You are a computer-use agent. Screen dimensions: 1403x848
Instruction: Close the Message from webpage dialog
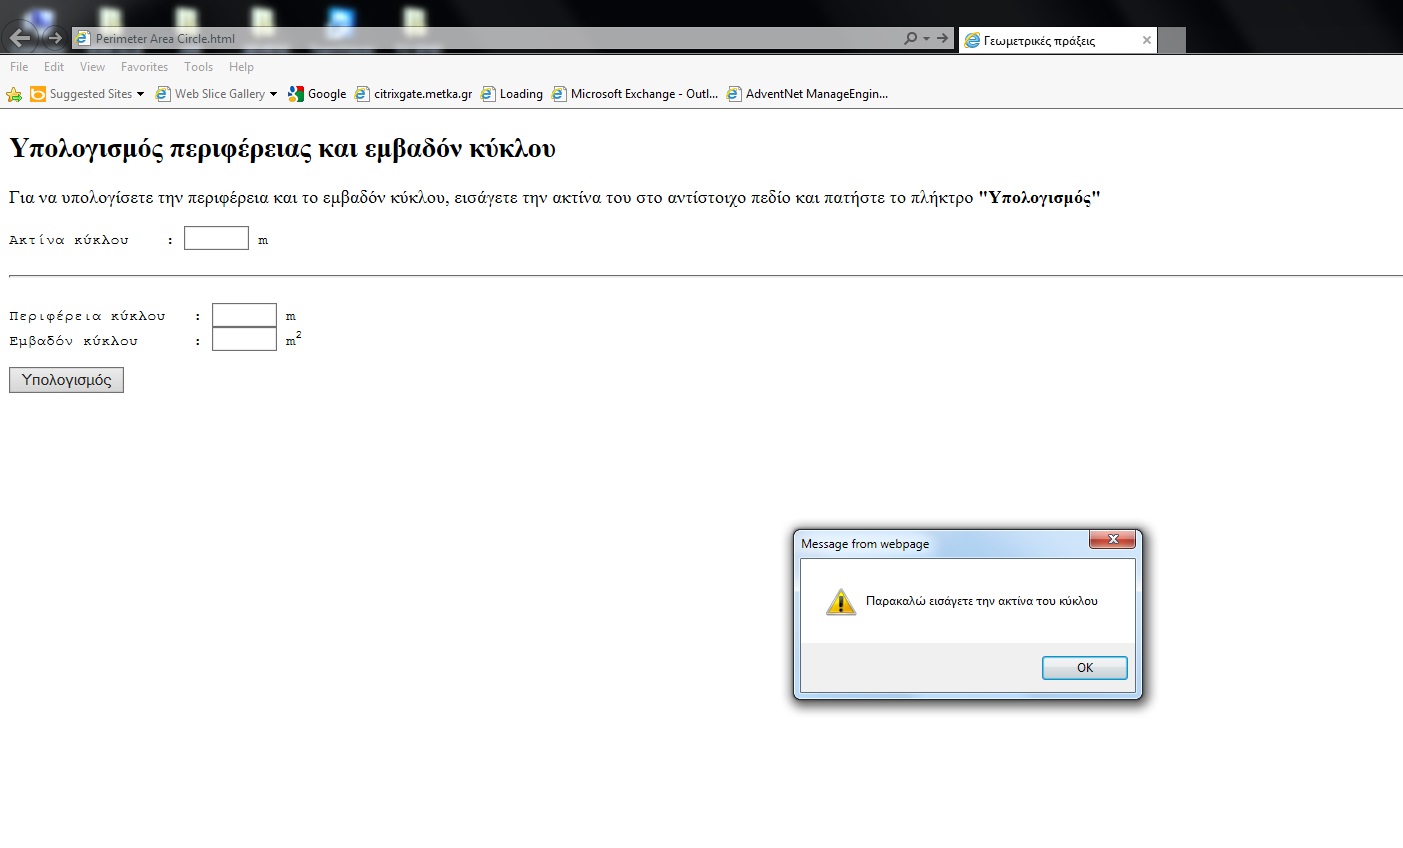(x=1111, y=540)
